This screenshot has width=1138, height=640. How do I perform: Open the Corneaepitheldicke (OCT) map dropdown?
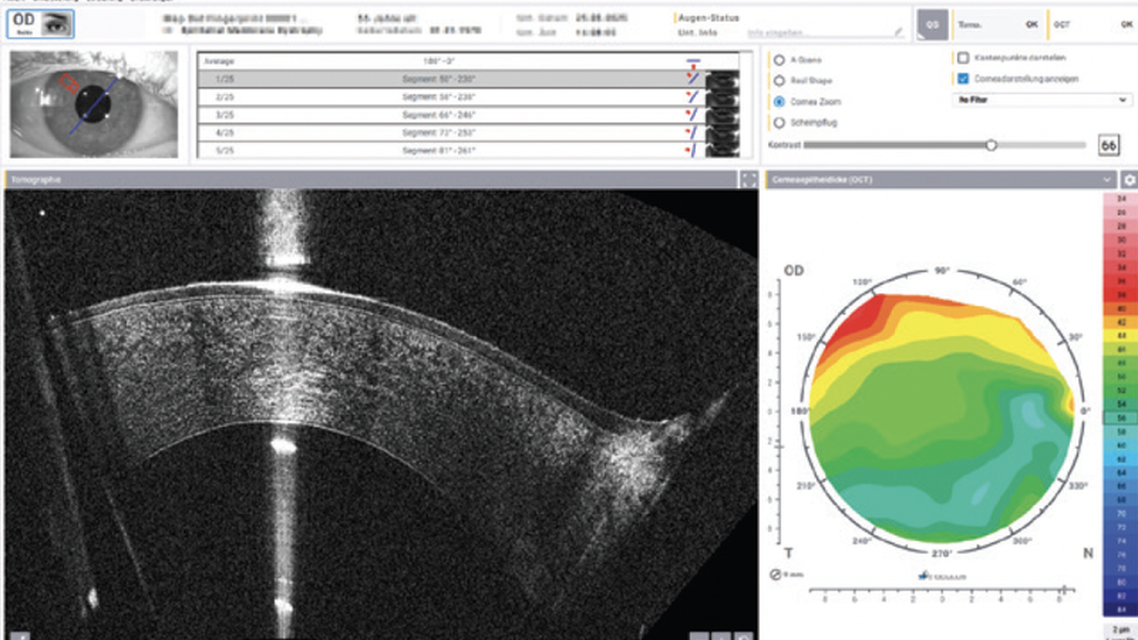click(x=1106, y=179)
